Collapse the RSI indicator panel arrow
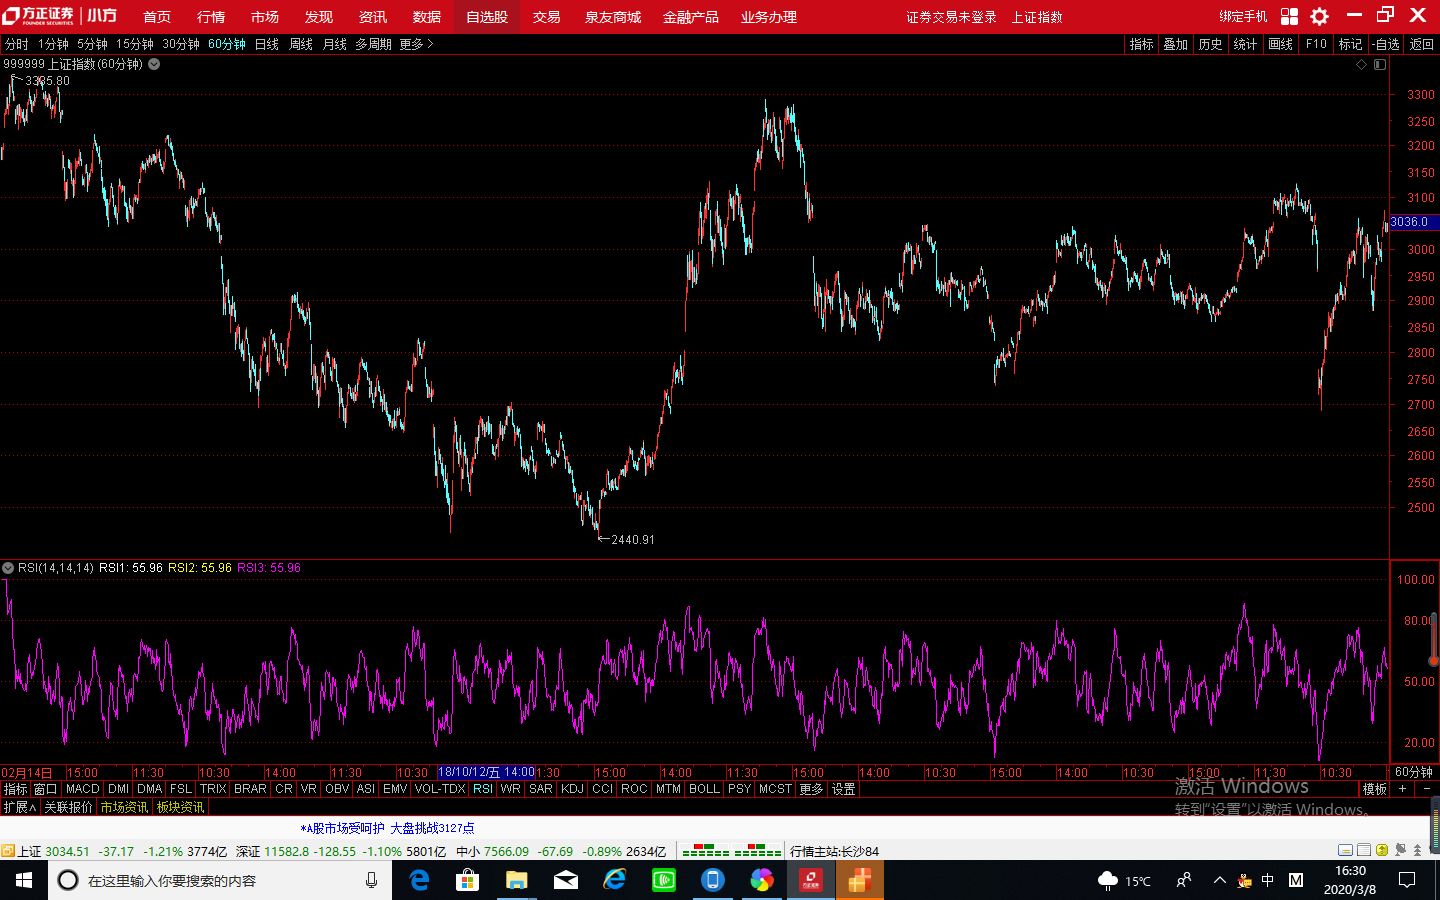 (8, 568)
